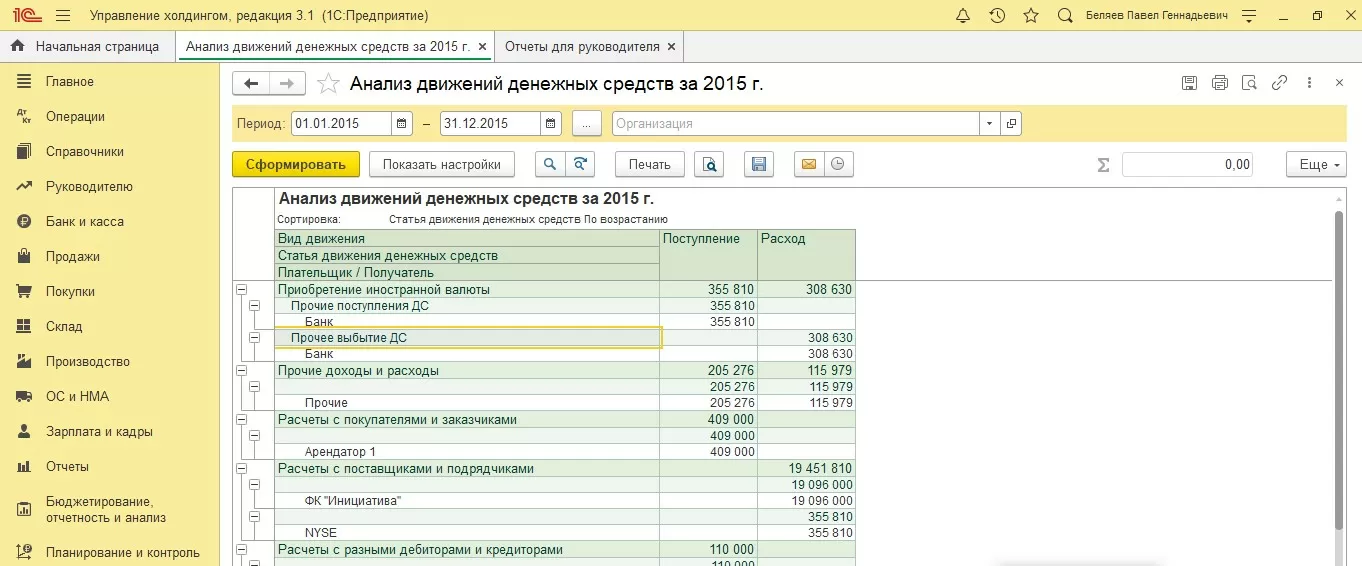Click the magnifier find icon in report toolbar
Viewport: 1362px width, 566px height.
tap(550, 165)
